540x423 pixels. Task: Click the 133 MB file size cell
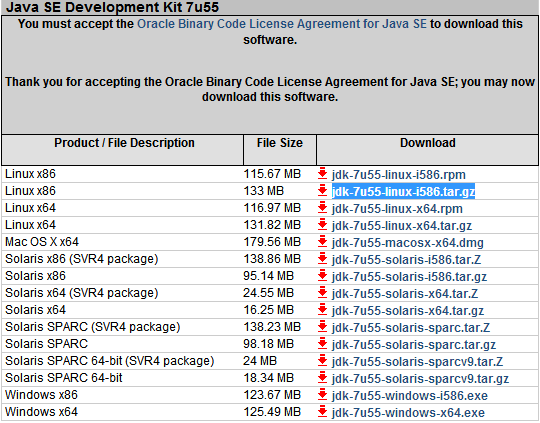coord(264,191)
